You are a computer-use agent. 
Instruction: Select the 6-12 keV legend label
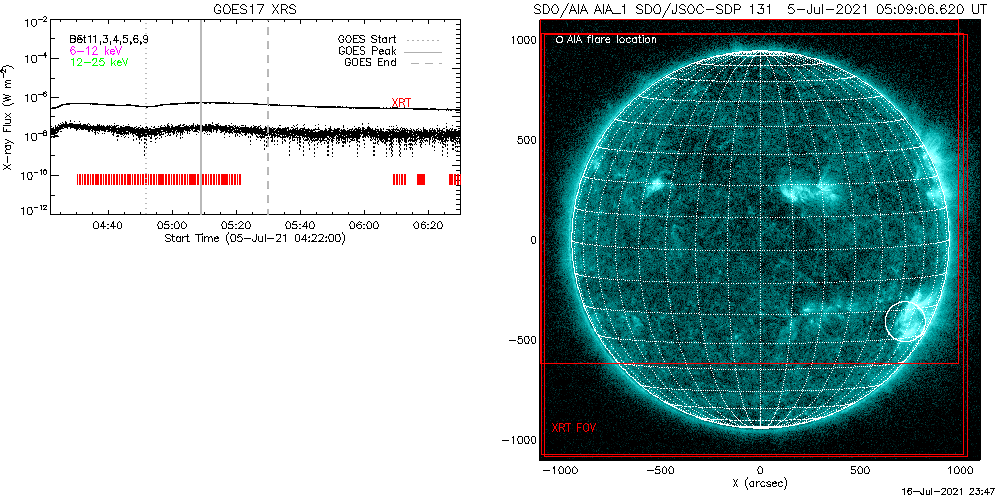point(96,50)
